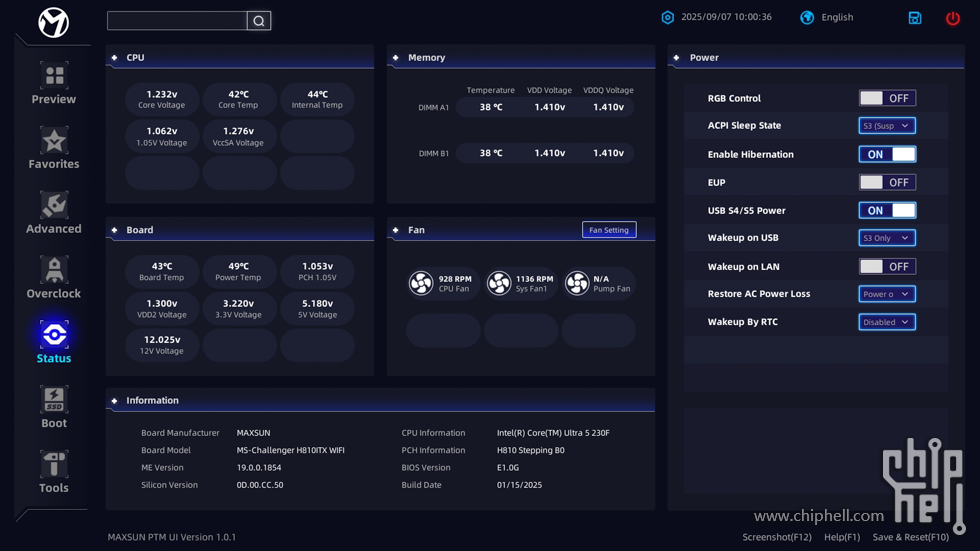Focus the search input field
The height and width of the screenshot is (551, 980).
click(x=178, y=21)
